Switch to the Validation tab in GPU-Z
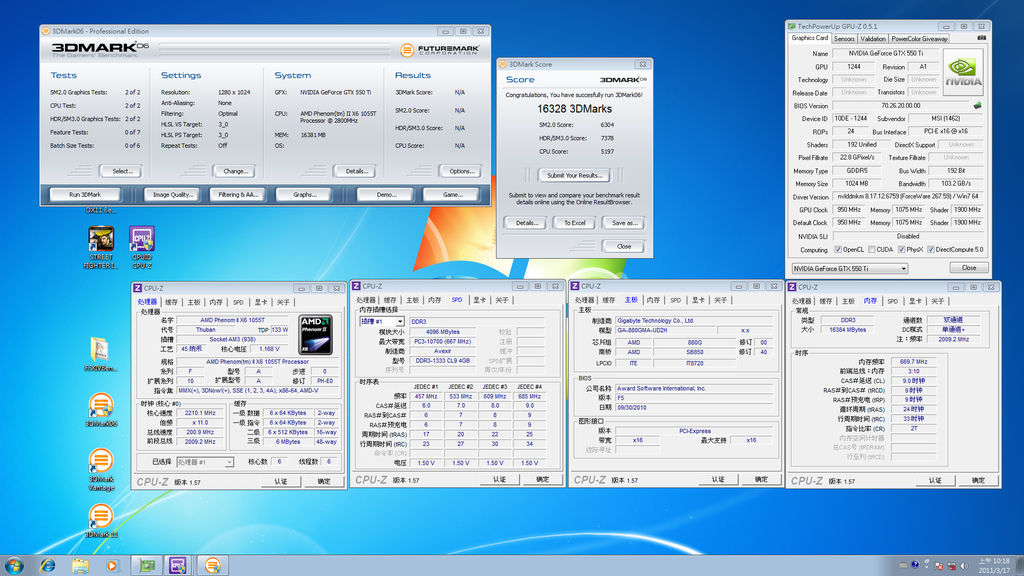Image resolution: width=1024 pixels, height=576 pixels. click(x=873, y=38)
